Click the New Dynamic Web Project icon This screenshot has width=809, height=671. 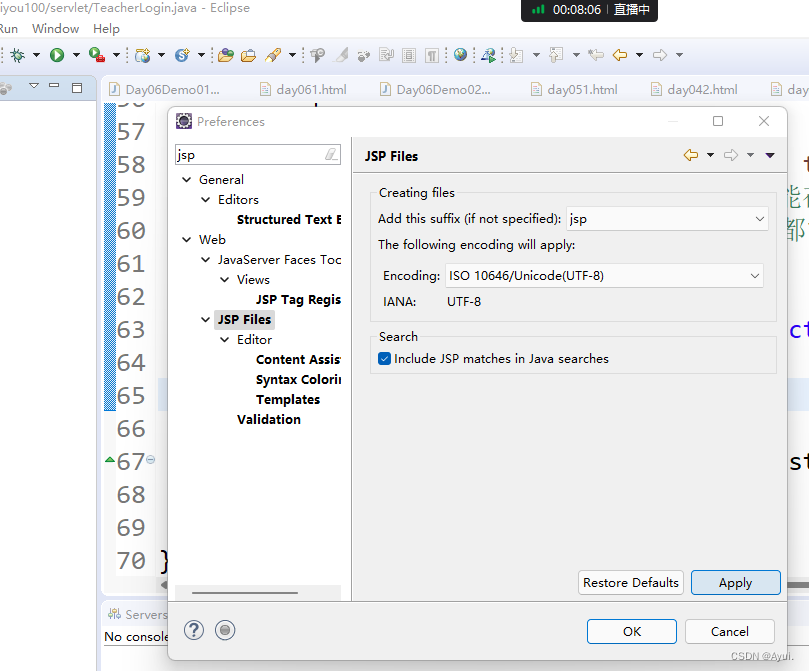point(143,55)
